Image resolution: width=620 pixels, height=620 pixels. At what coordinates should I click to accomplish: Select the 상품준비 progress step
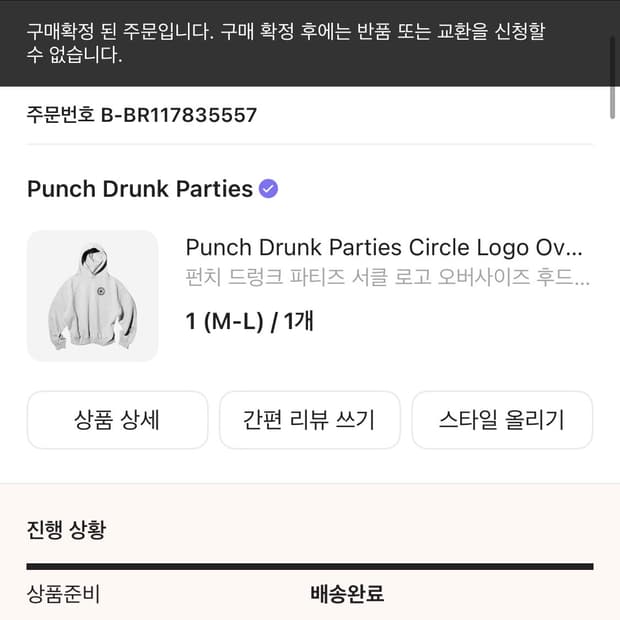tap(64, 595)
